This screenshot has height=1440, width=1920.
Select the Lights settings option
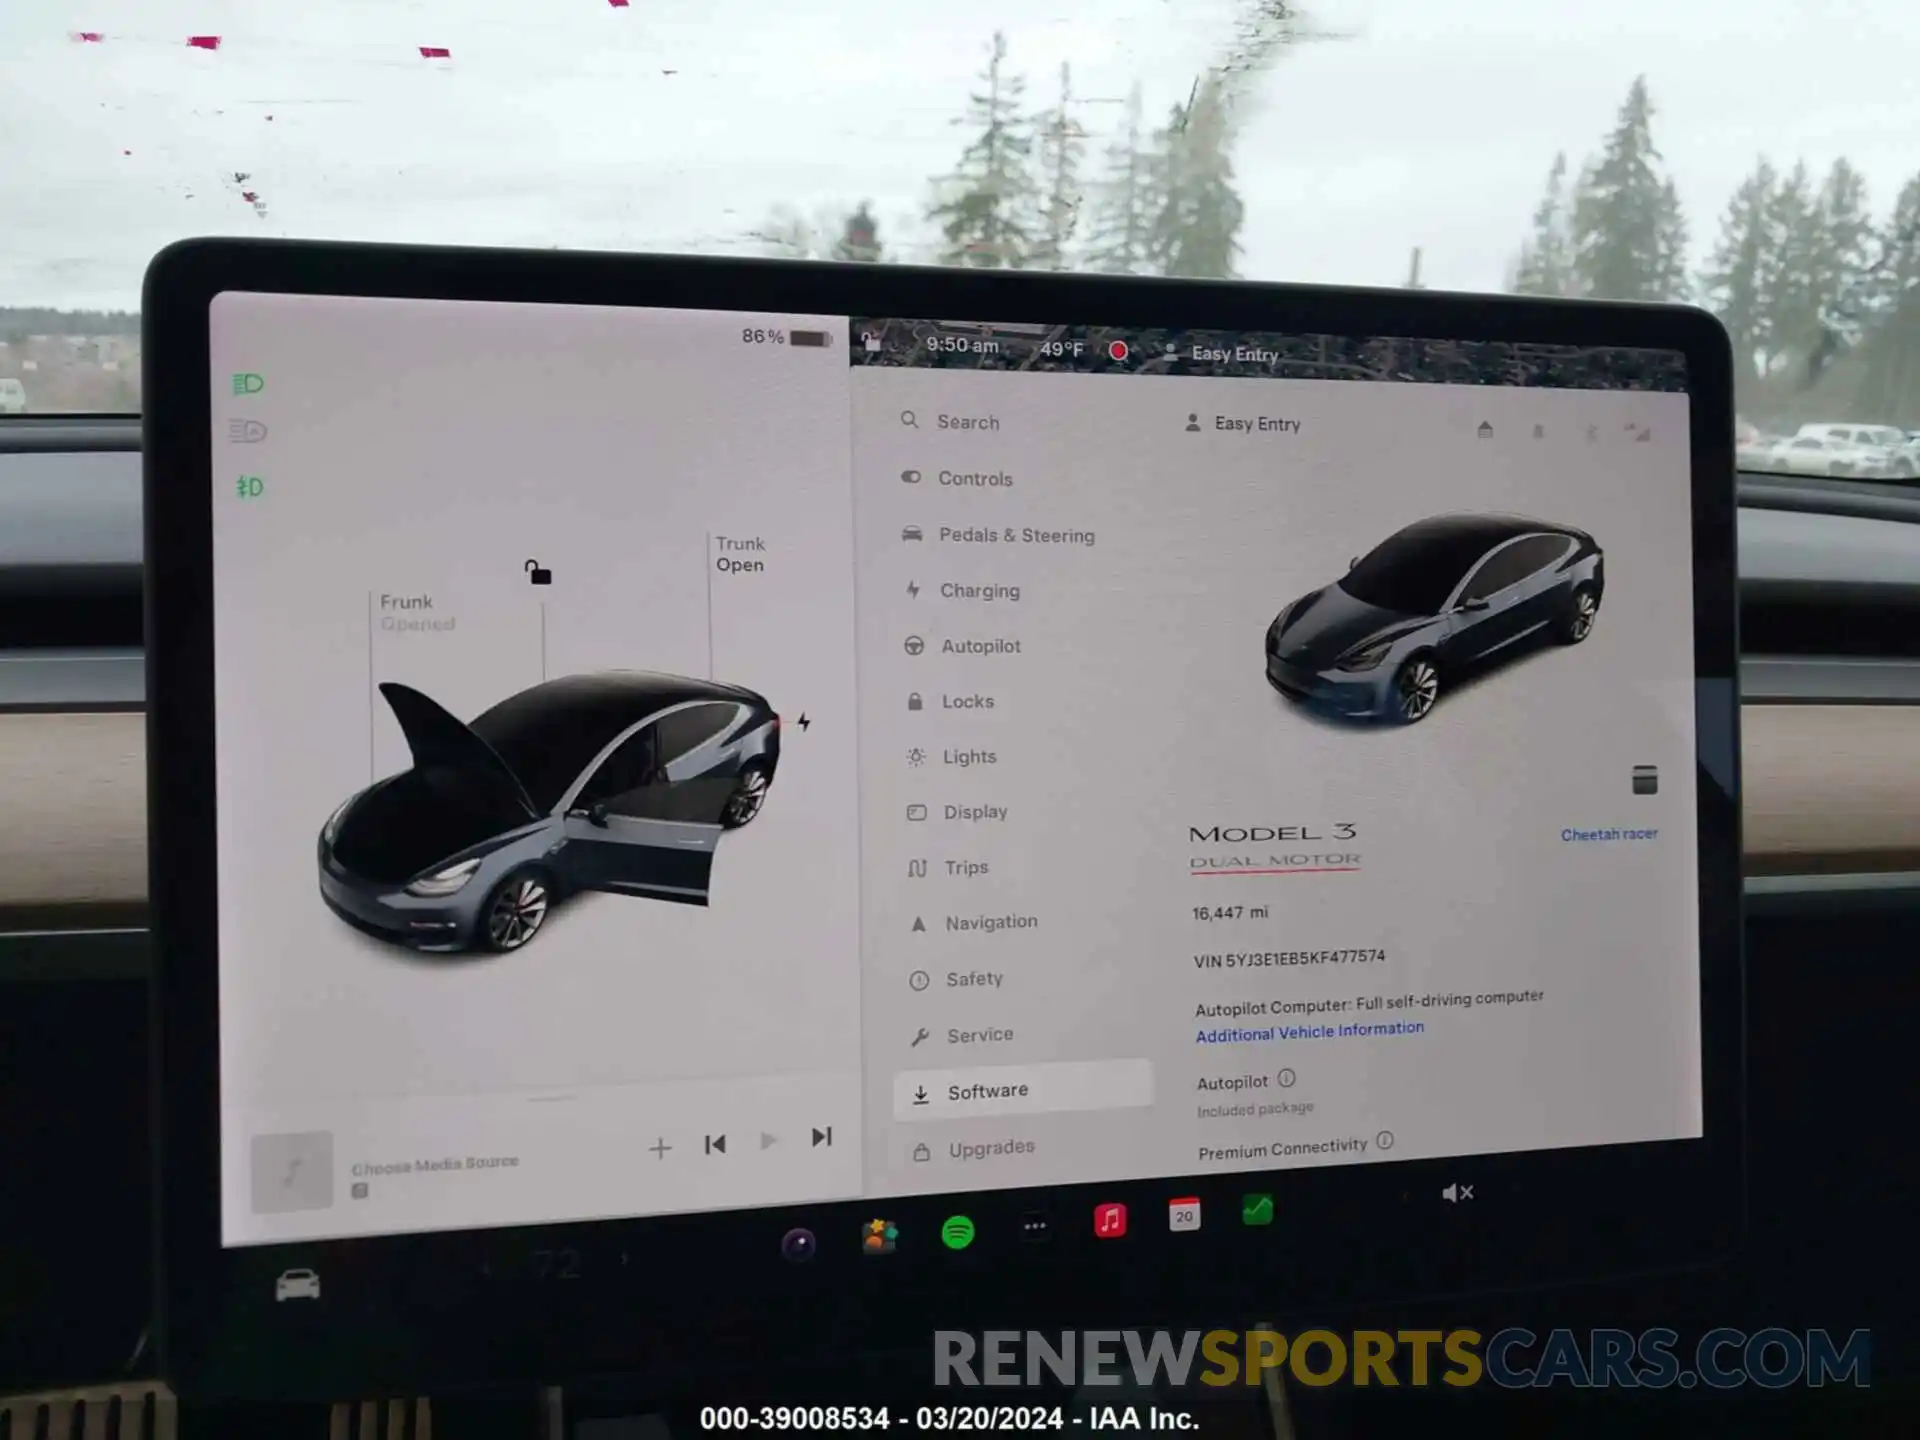(968, 756)
